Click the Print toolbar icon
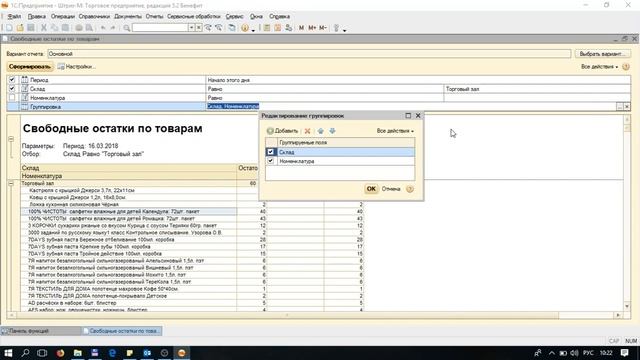The height and width of the screenshot is (360, 640). 79,28
